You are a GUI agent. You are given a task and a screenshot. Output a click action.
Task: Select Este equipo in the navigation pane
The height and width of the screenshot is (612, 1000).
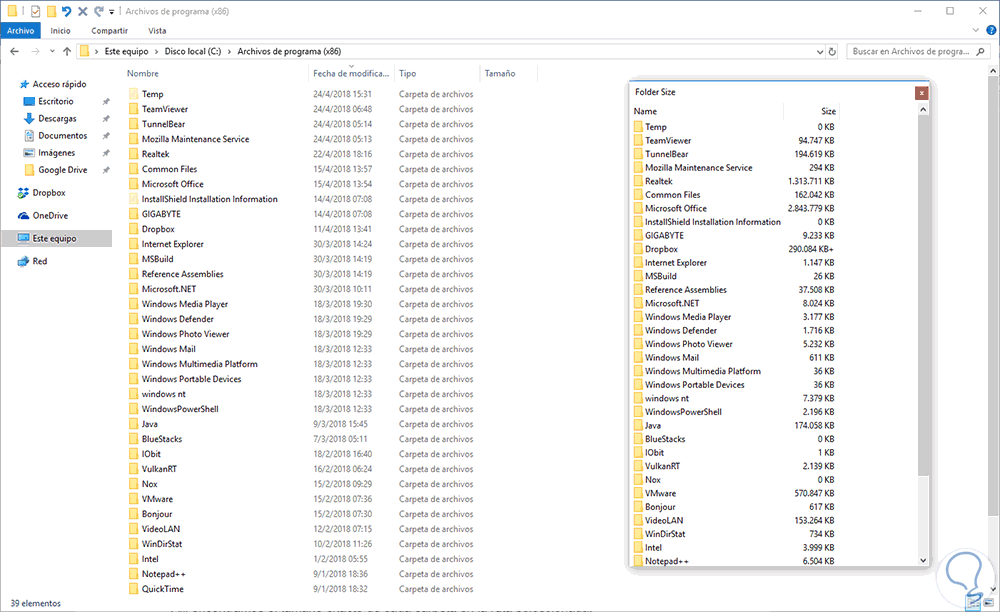pos(56,238)
